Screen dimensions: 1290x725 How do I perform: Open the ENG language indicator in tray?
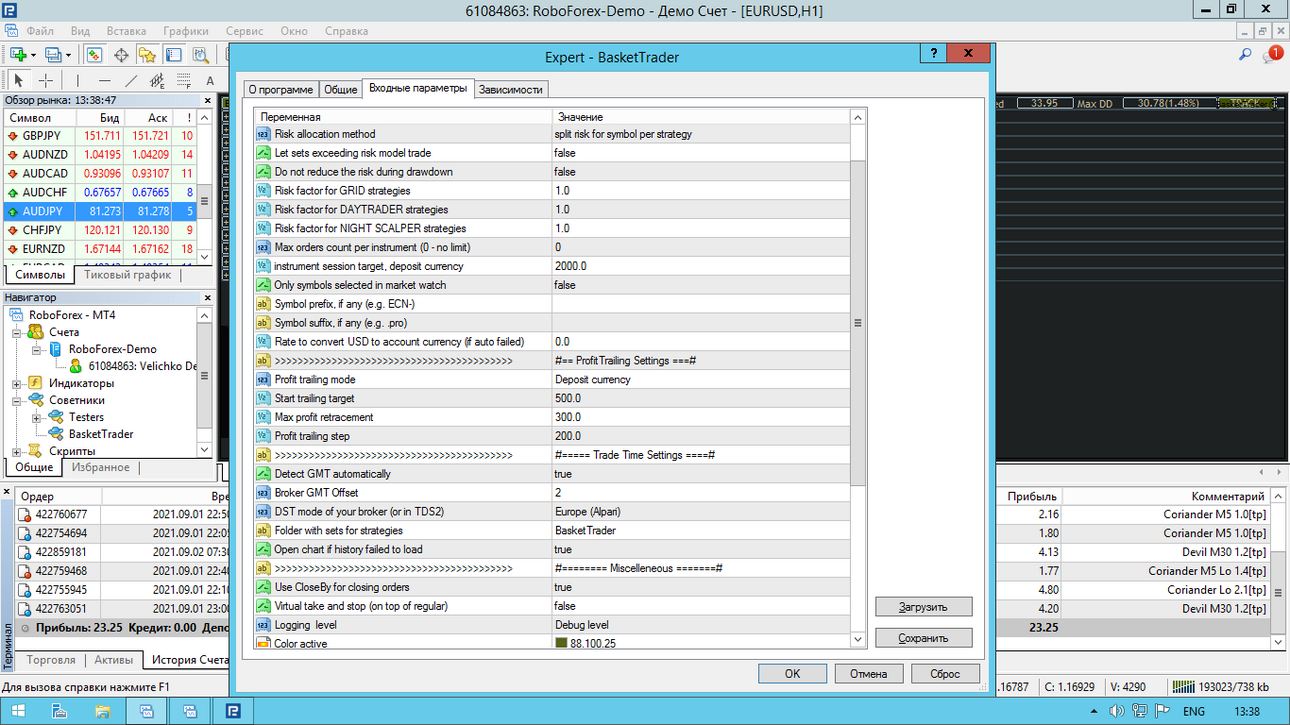click(1194, 711)
